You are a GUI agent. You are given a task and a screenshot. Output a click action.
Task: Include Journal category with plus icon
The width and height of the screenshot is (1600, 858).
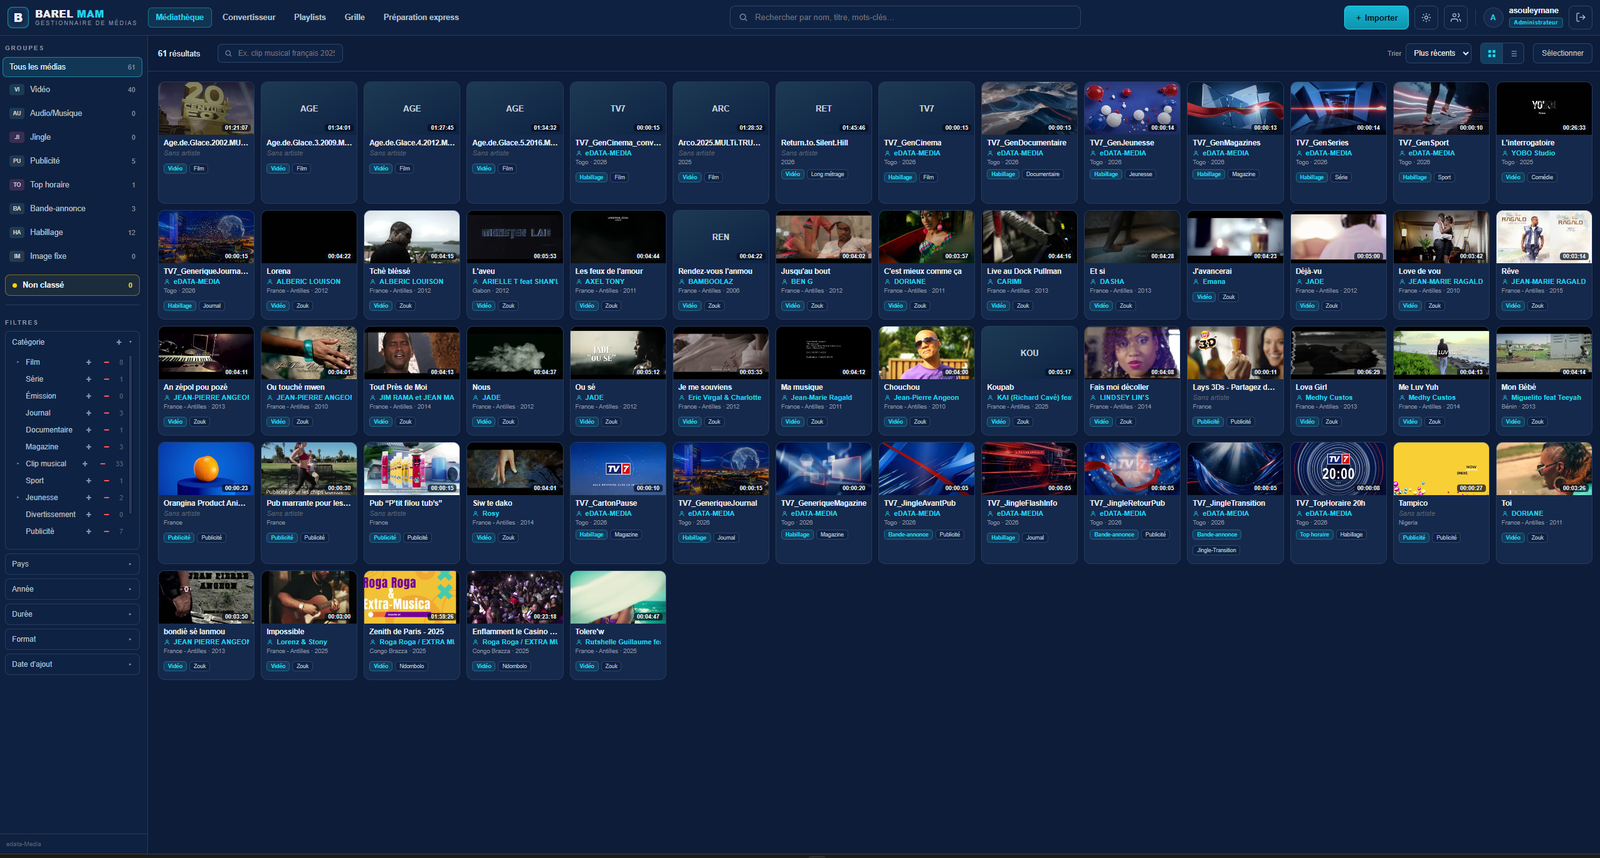coord(89,413)
